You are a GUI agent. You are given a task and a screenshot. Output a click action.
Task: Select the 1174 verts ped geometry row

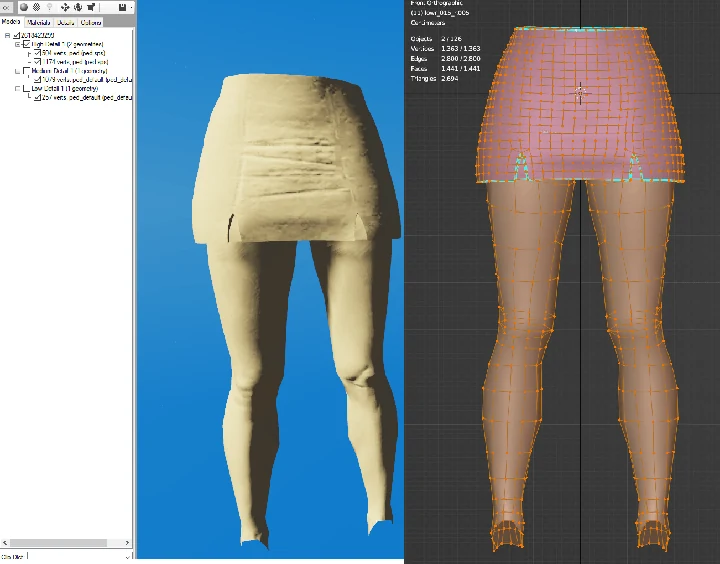point(75,62)
